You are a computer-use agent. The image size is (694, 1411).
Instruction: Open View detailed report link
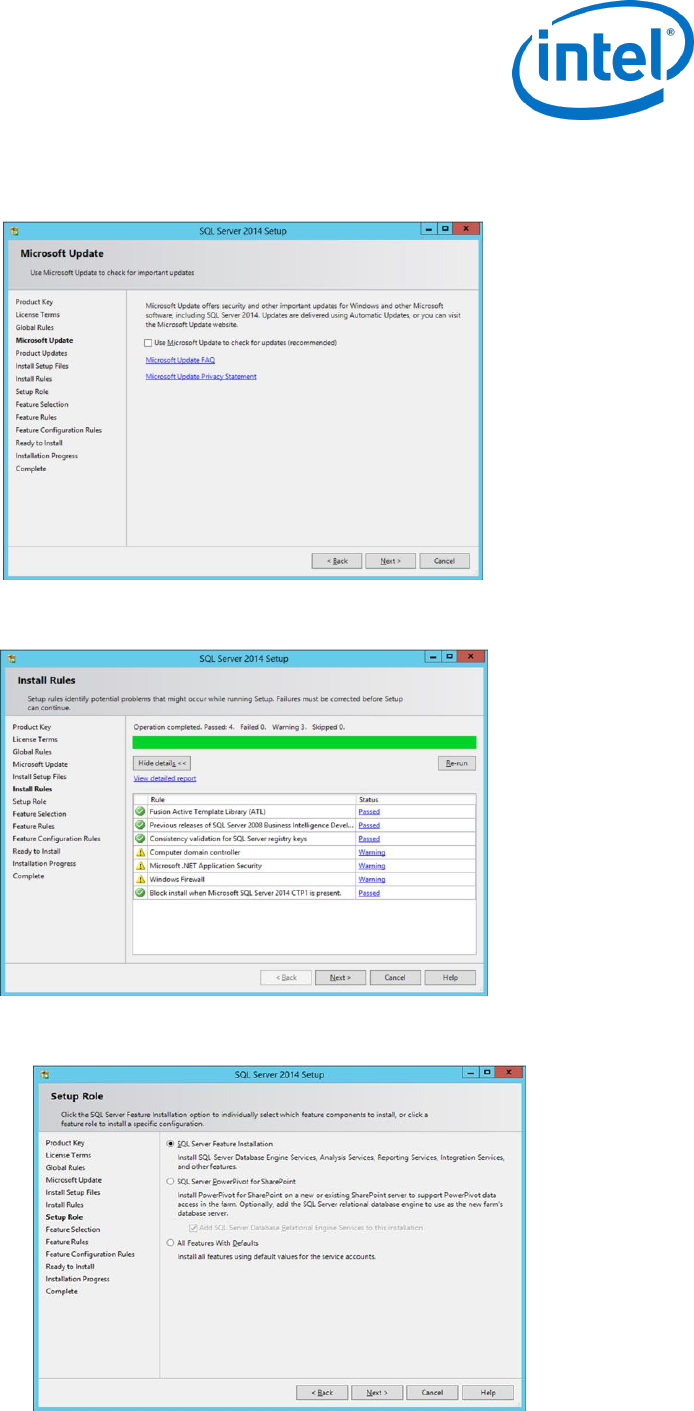pos(165,778)
